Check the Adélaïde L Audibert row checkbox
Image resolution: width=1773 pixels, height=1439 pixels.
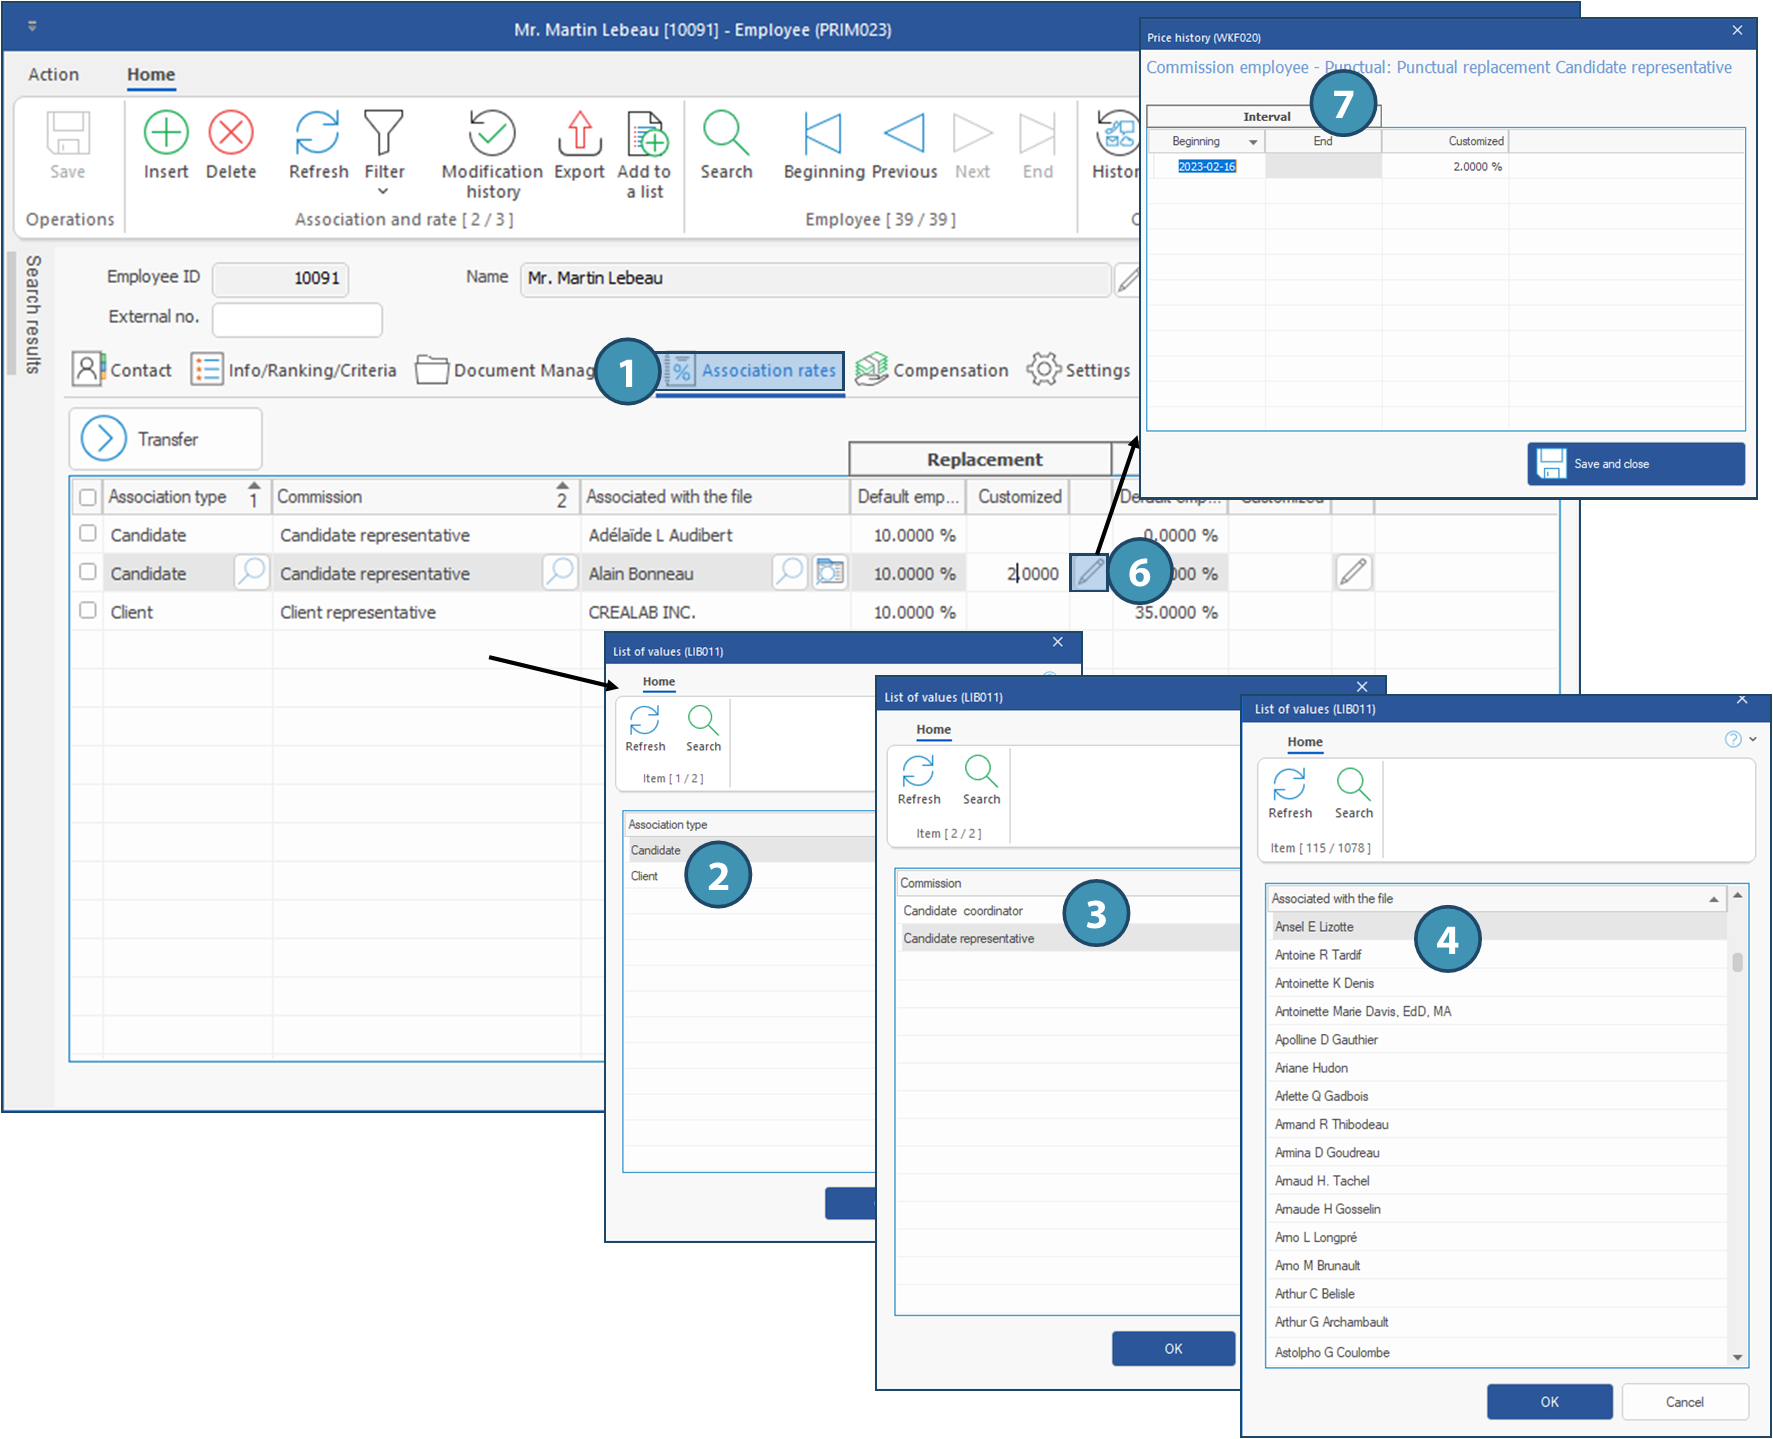pyautogui.click(x=88, y=534)
